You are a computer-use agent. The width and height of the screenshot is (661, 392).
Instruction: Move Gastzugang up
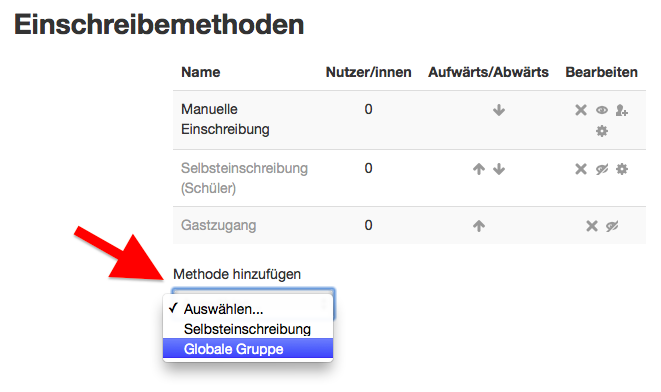(x=478, y=226)
